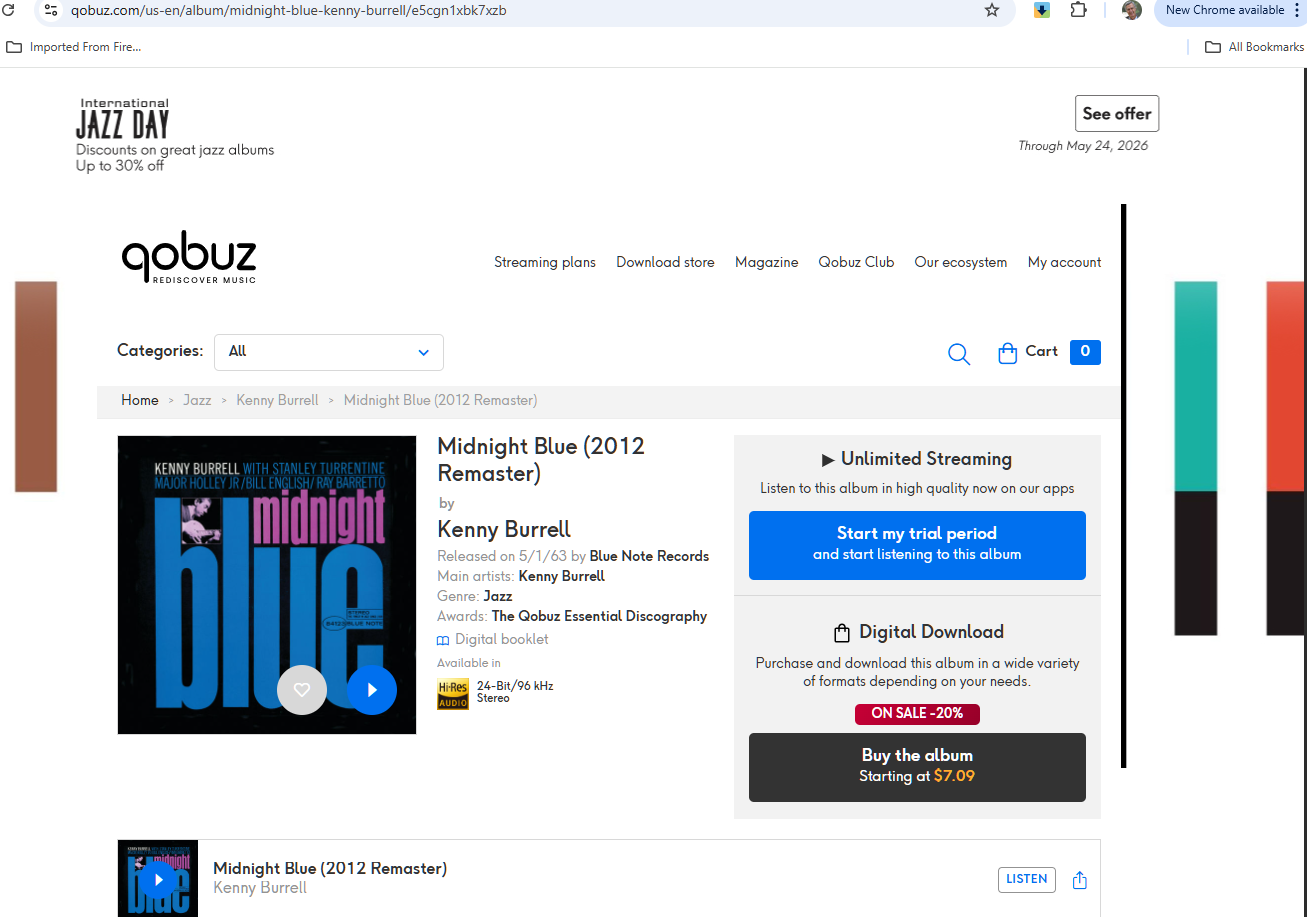Click the See offer button

click(x=1117, y=114)
